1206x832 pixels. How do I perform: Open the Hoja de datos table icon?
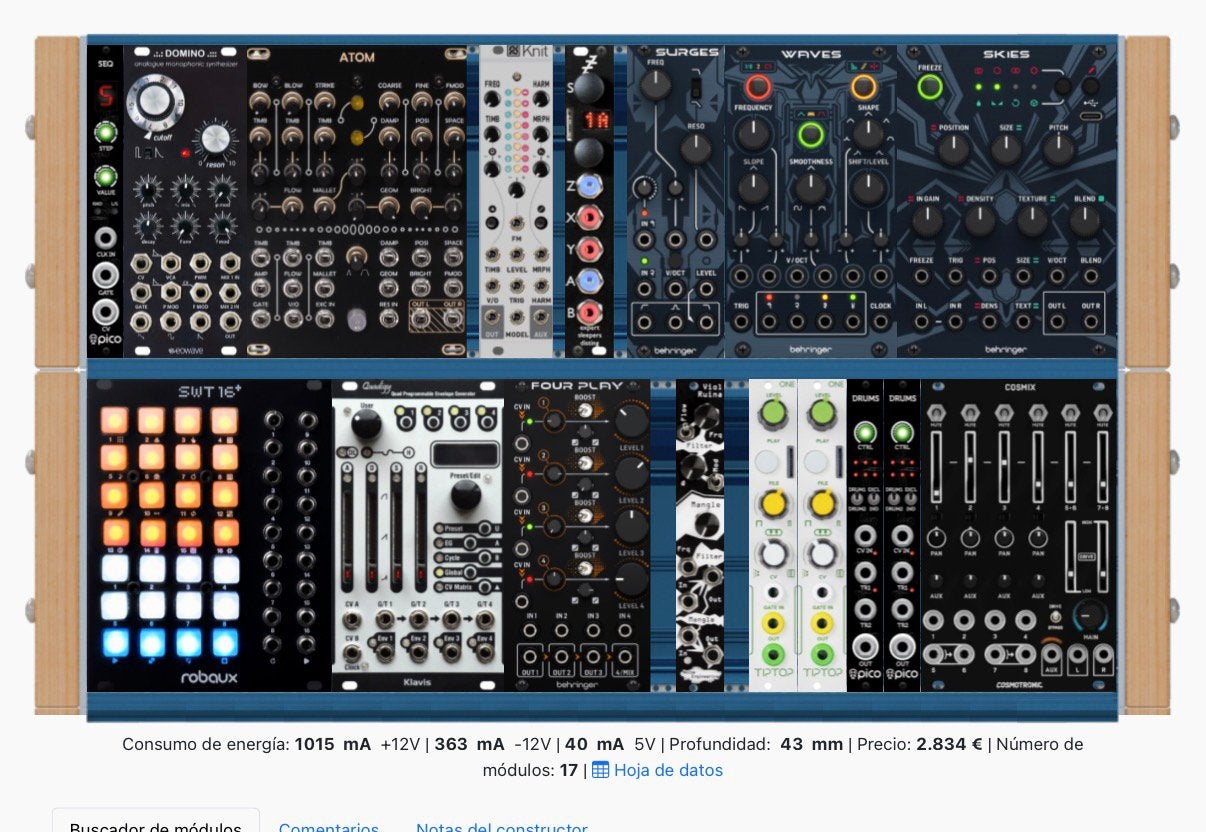(600, 770)
